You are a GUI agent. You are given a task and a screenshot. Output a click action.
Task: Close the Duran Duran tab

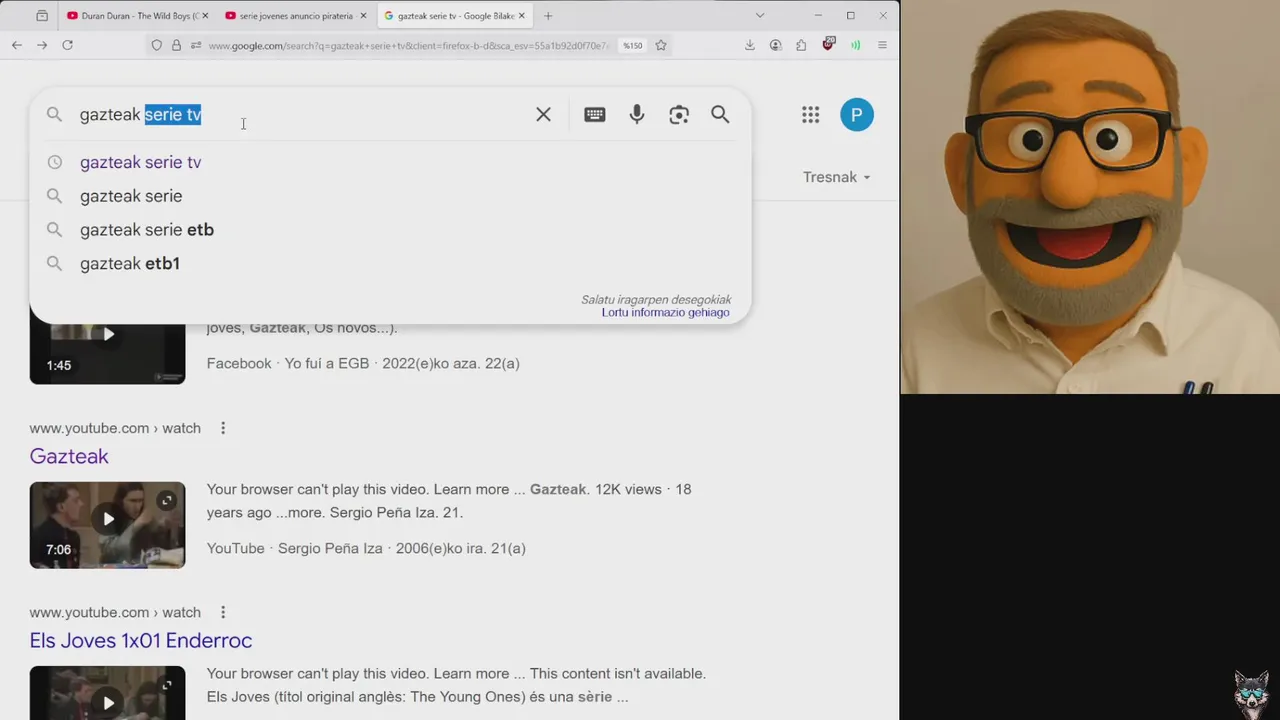click(x=205, y=16)
